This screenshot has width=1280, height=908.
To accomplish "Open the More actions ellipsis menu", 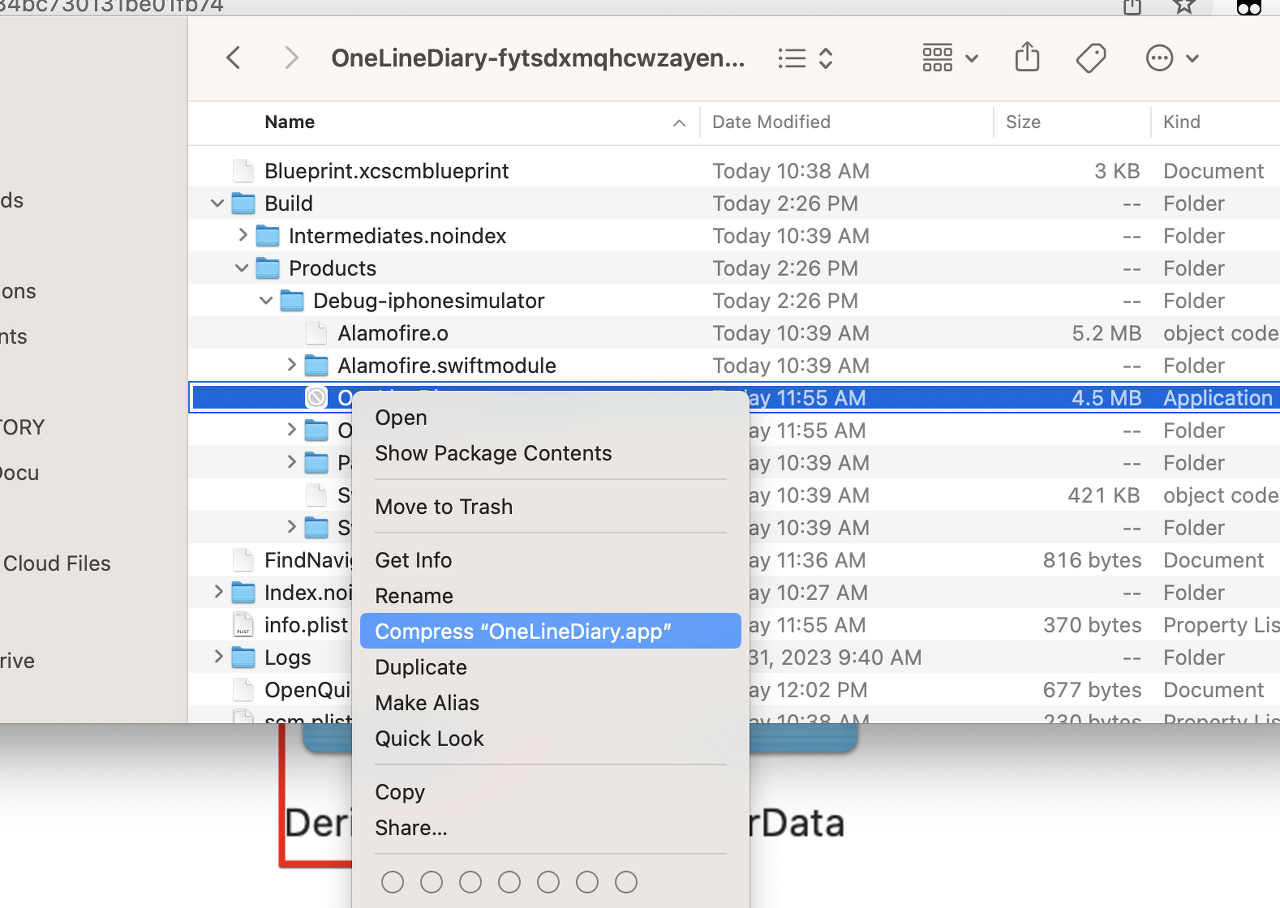I will pyautogui.click(x=1172, y=59).
